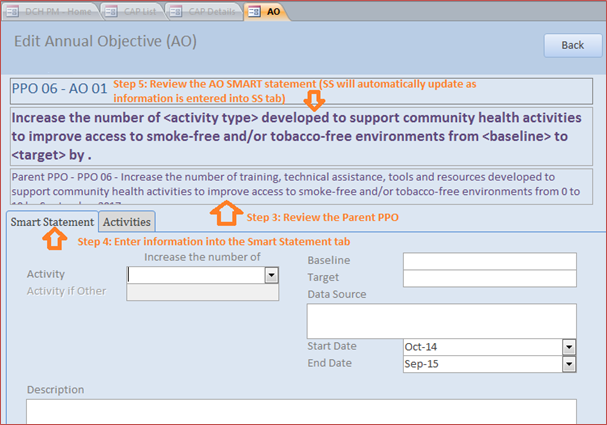The image size is (607, 425).
Task: Click the Data Source label
Action: coord(337,295)
